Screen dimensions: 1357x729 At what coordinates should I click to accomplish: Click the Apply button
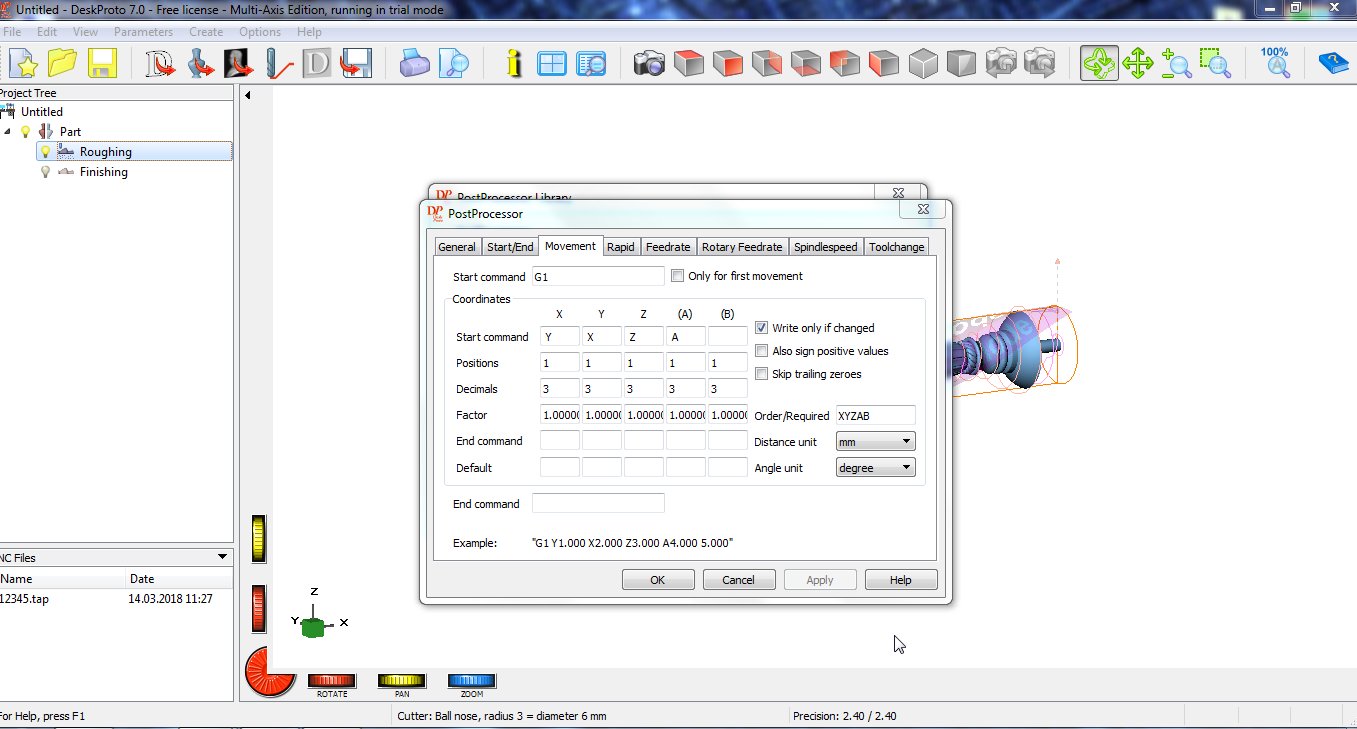coord(820,580)
